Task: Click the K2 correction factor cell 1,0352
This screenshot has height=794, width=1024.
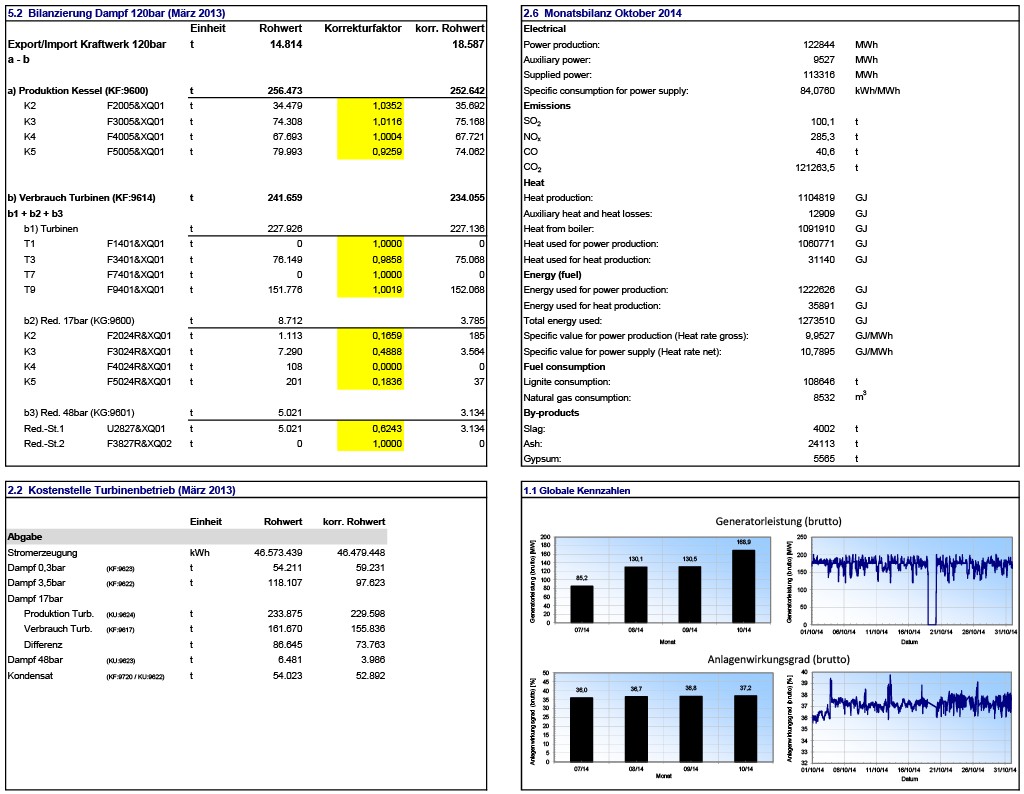Action: [371, 105]
